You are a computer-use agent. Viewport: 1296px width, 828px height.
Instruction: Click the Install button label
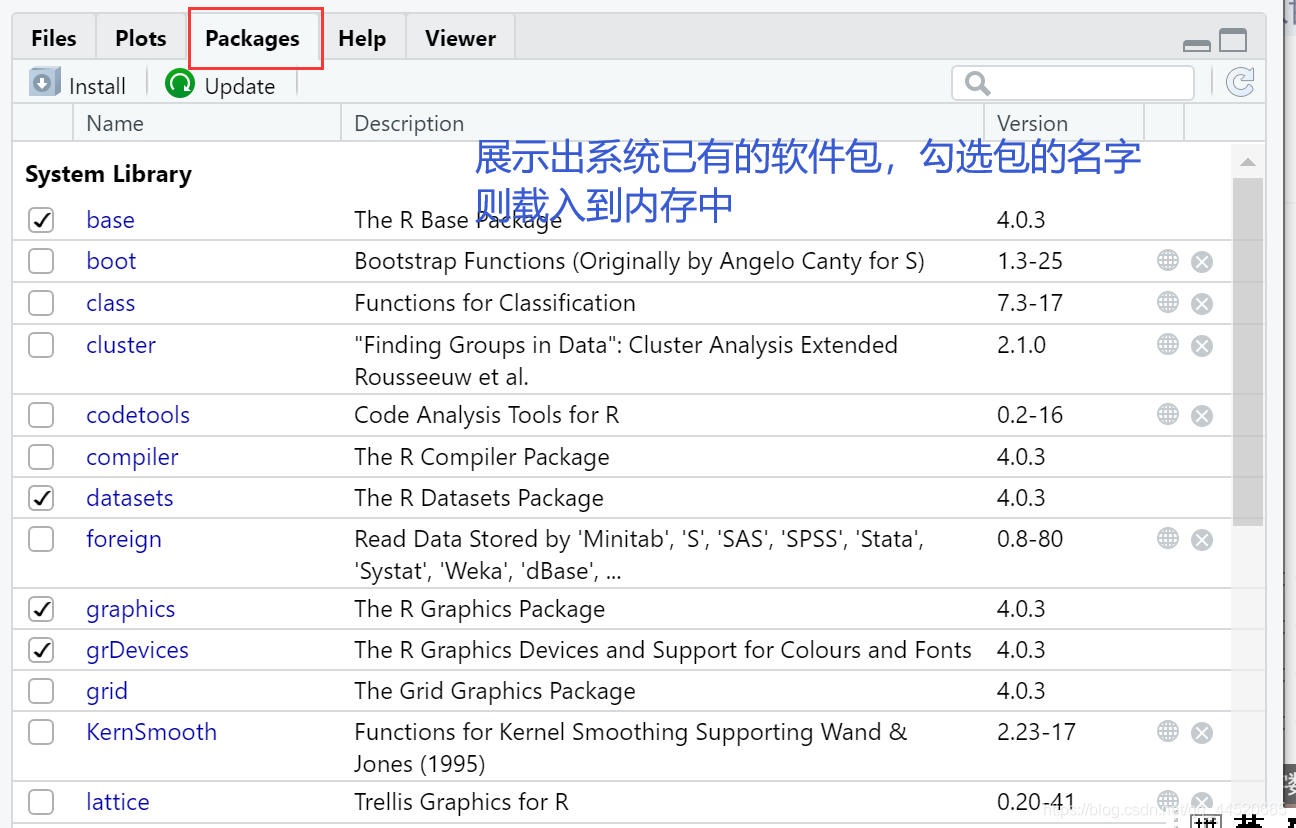[97, 86]
